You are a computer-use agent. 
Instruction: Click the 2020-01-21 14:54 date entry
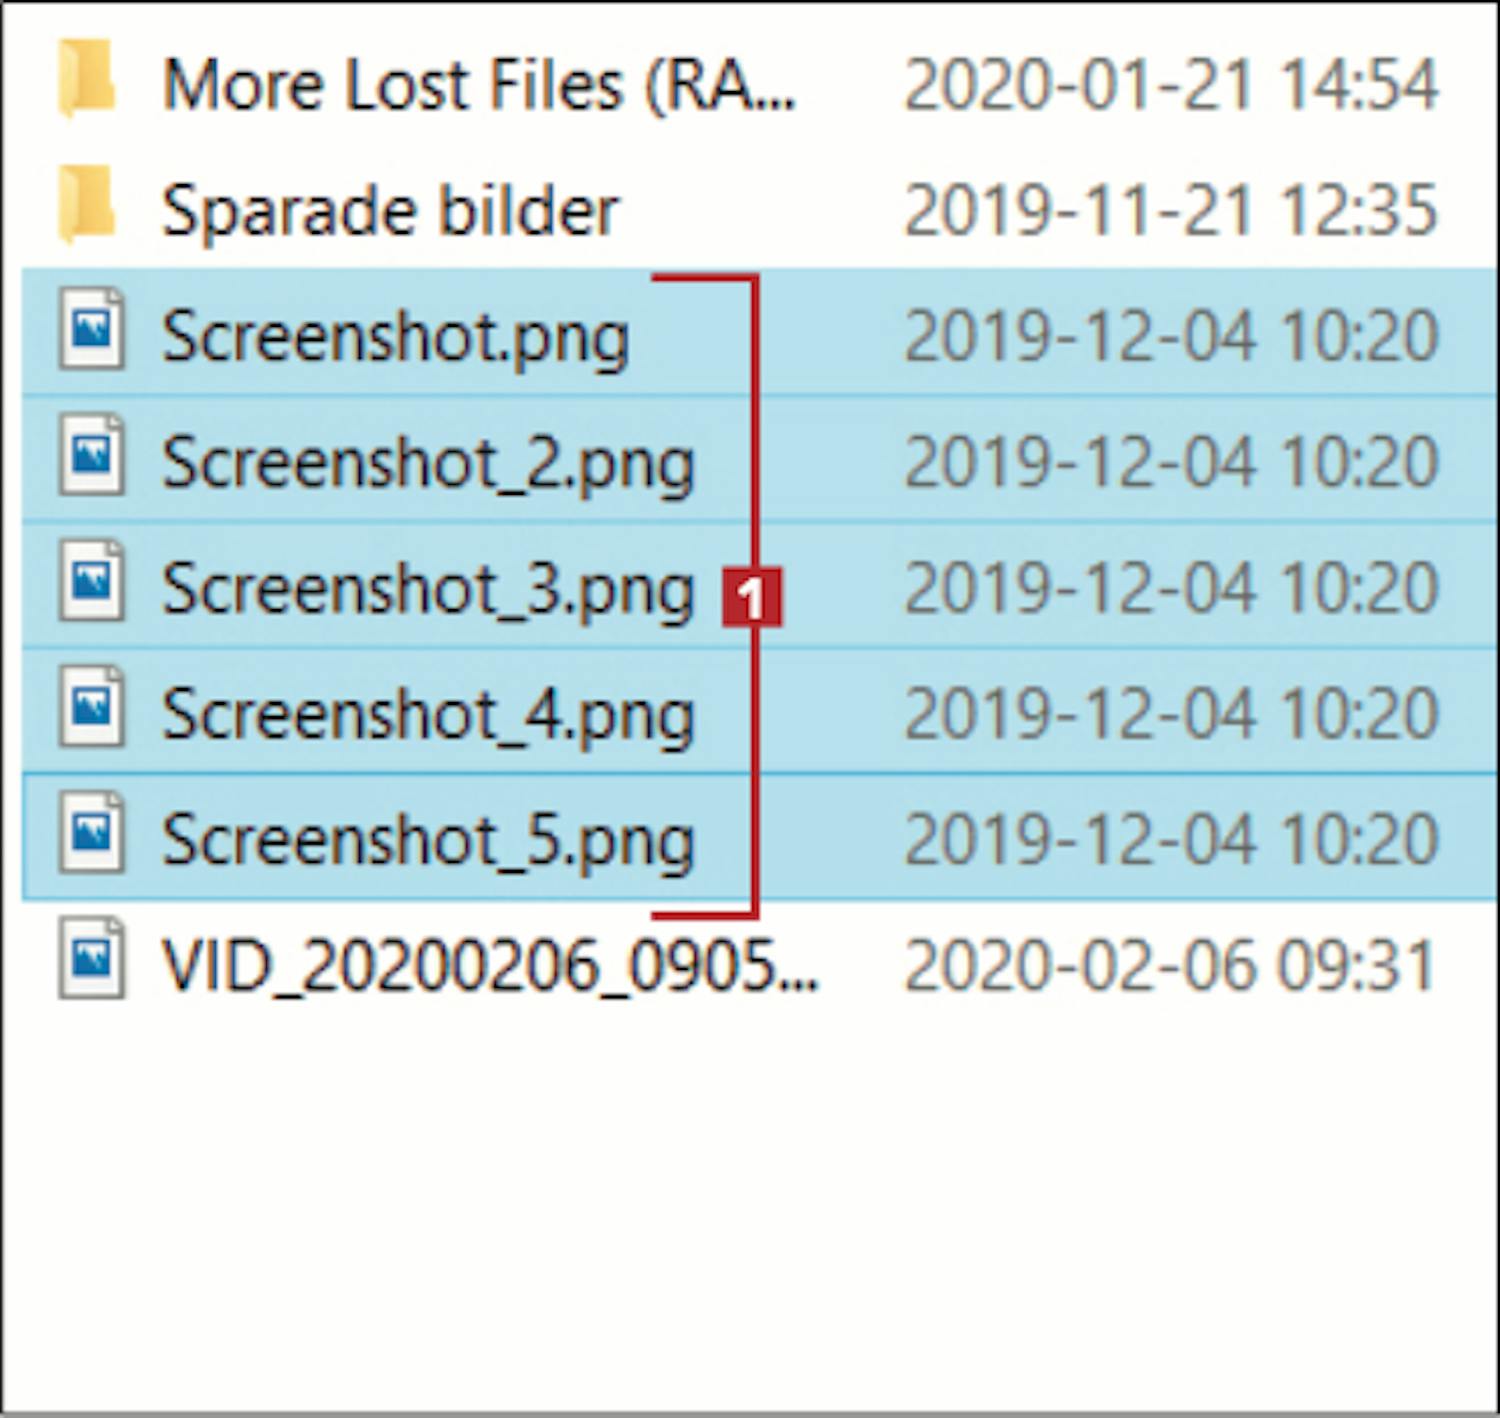[1170, 84]
